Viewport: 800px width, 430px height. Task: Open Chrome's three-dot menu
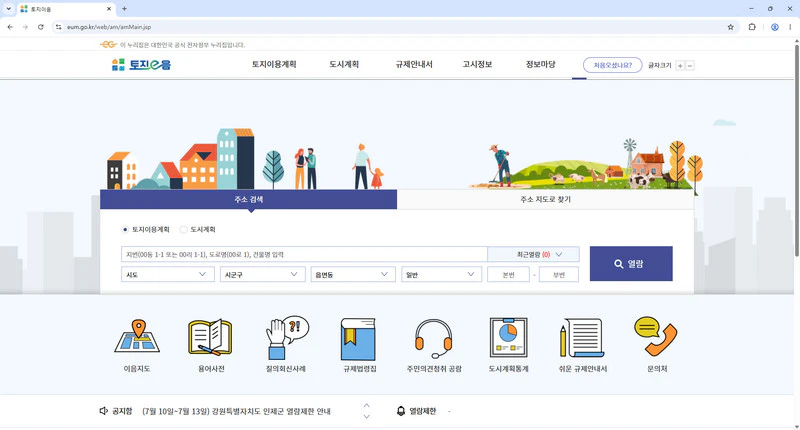790,27
